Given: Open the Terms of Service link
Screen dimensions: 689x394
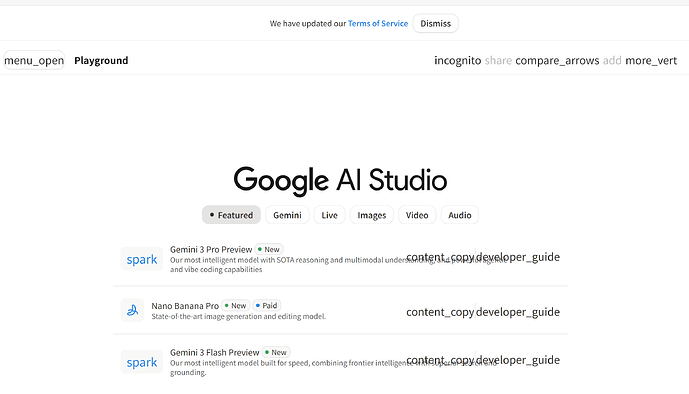Looking at the screenshot, I should (378, 23).
